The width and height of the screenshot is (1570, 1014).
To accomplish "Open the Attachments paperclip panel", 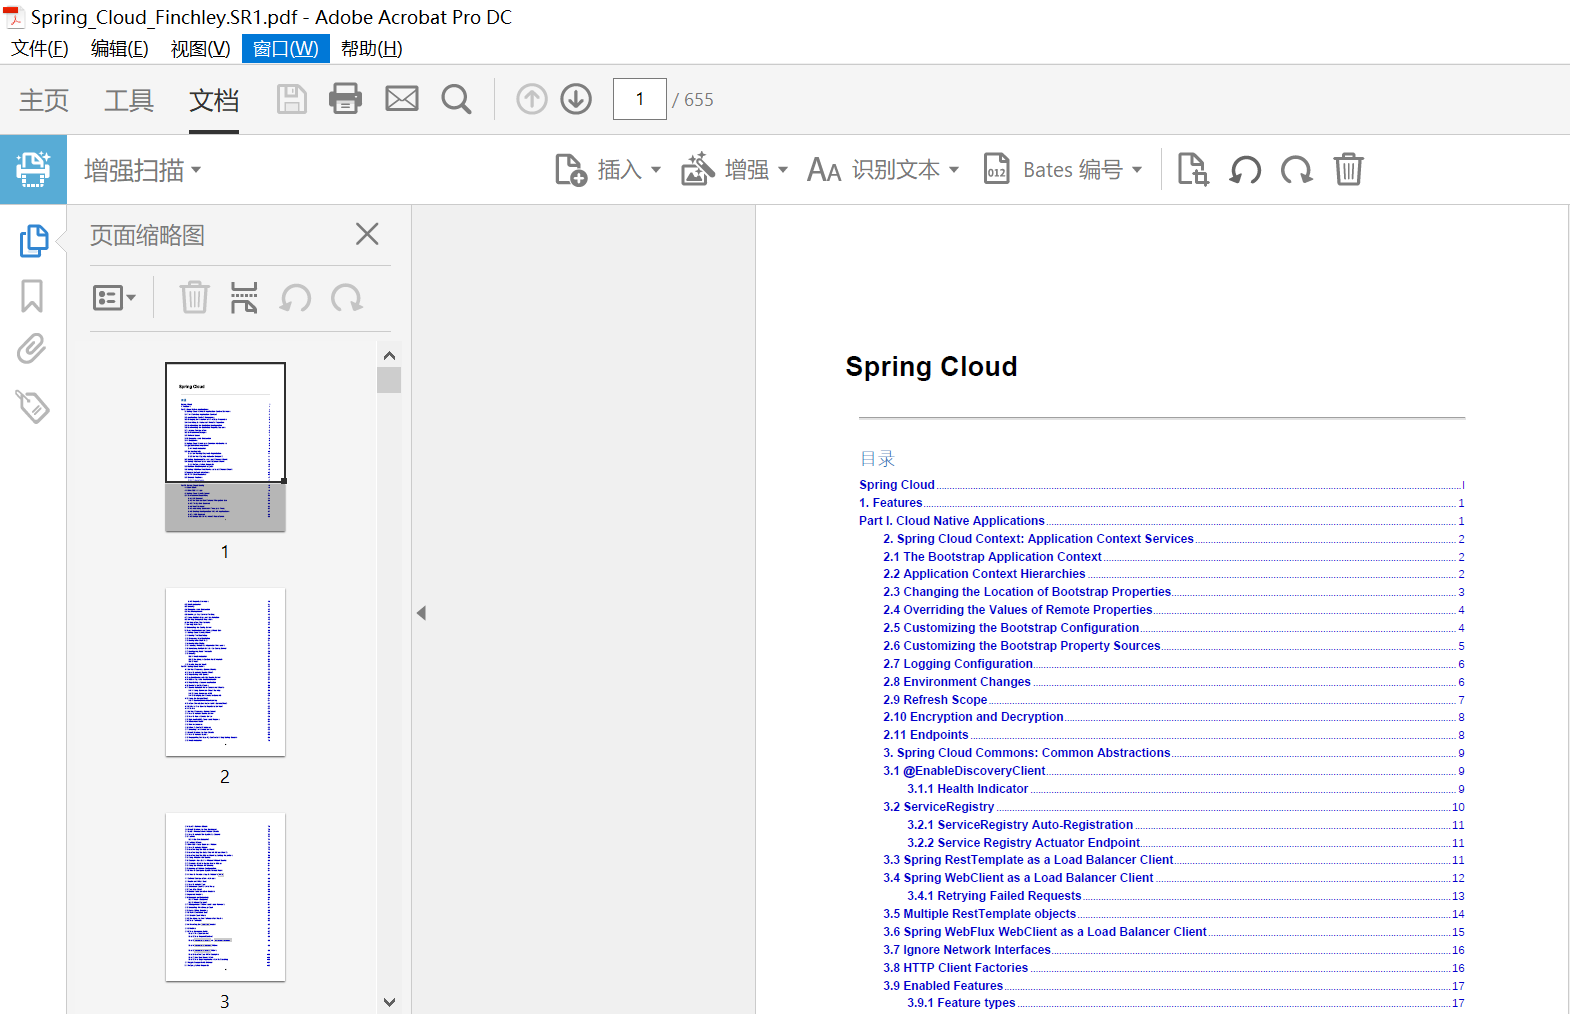I will [32, 349].
